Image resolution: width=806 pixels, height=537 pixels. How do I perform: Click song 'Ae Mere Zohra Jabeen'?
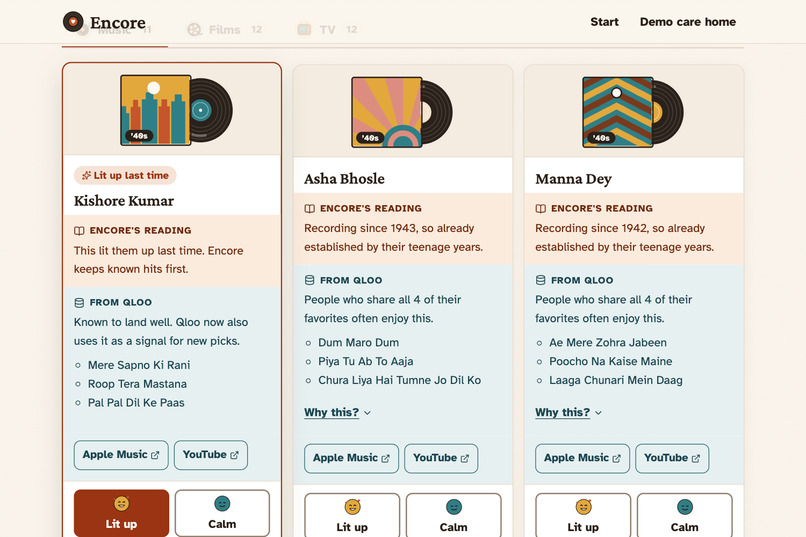[x=608, y=343]
